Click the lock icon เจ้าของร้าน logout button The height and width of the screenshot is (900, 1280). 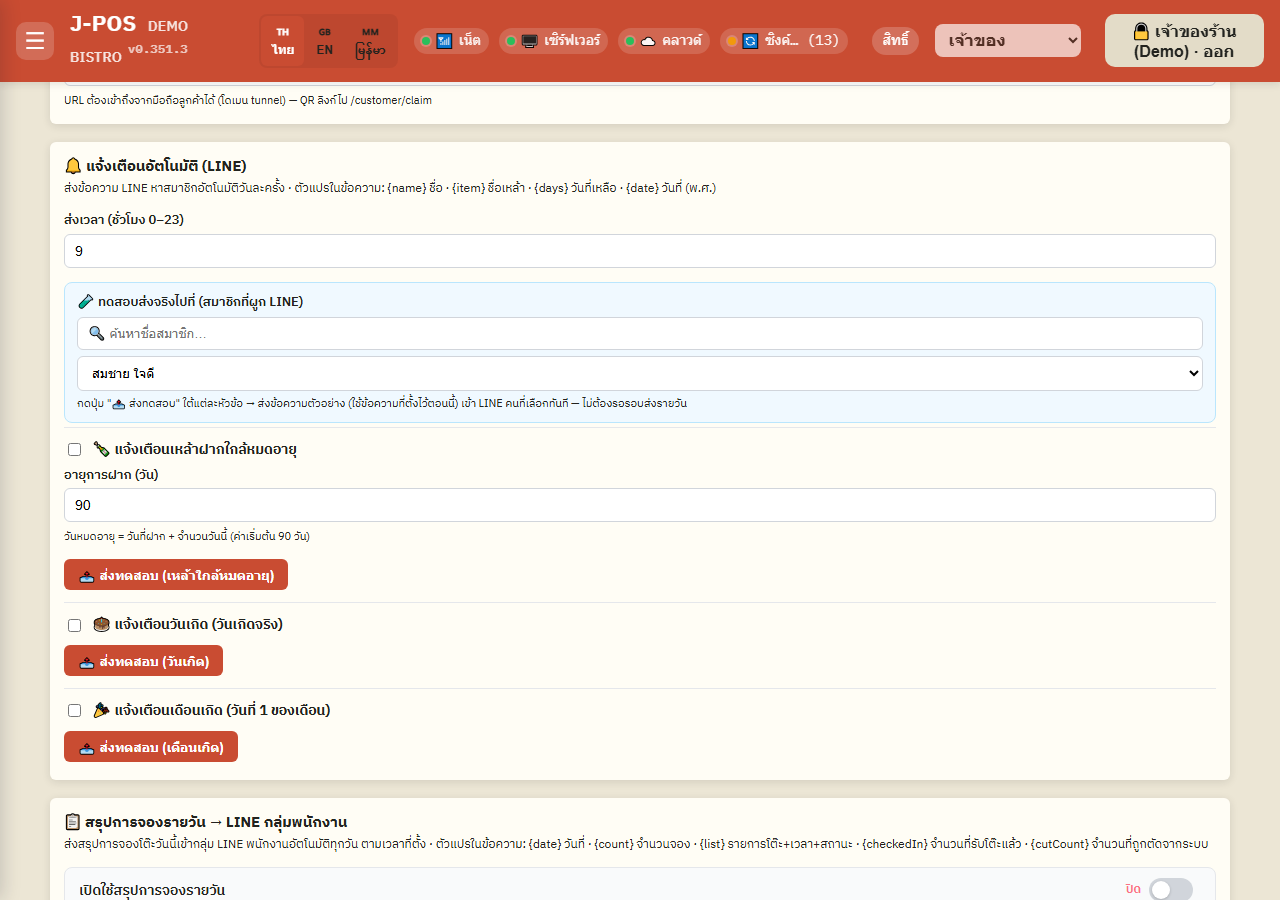pyautogui.click(x=1184, y=41)
